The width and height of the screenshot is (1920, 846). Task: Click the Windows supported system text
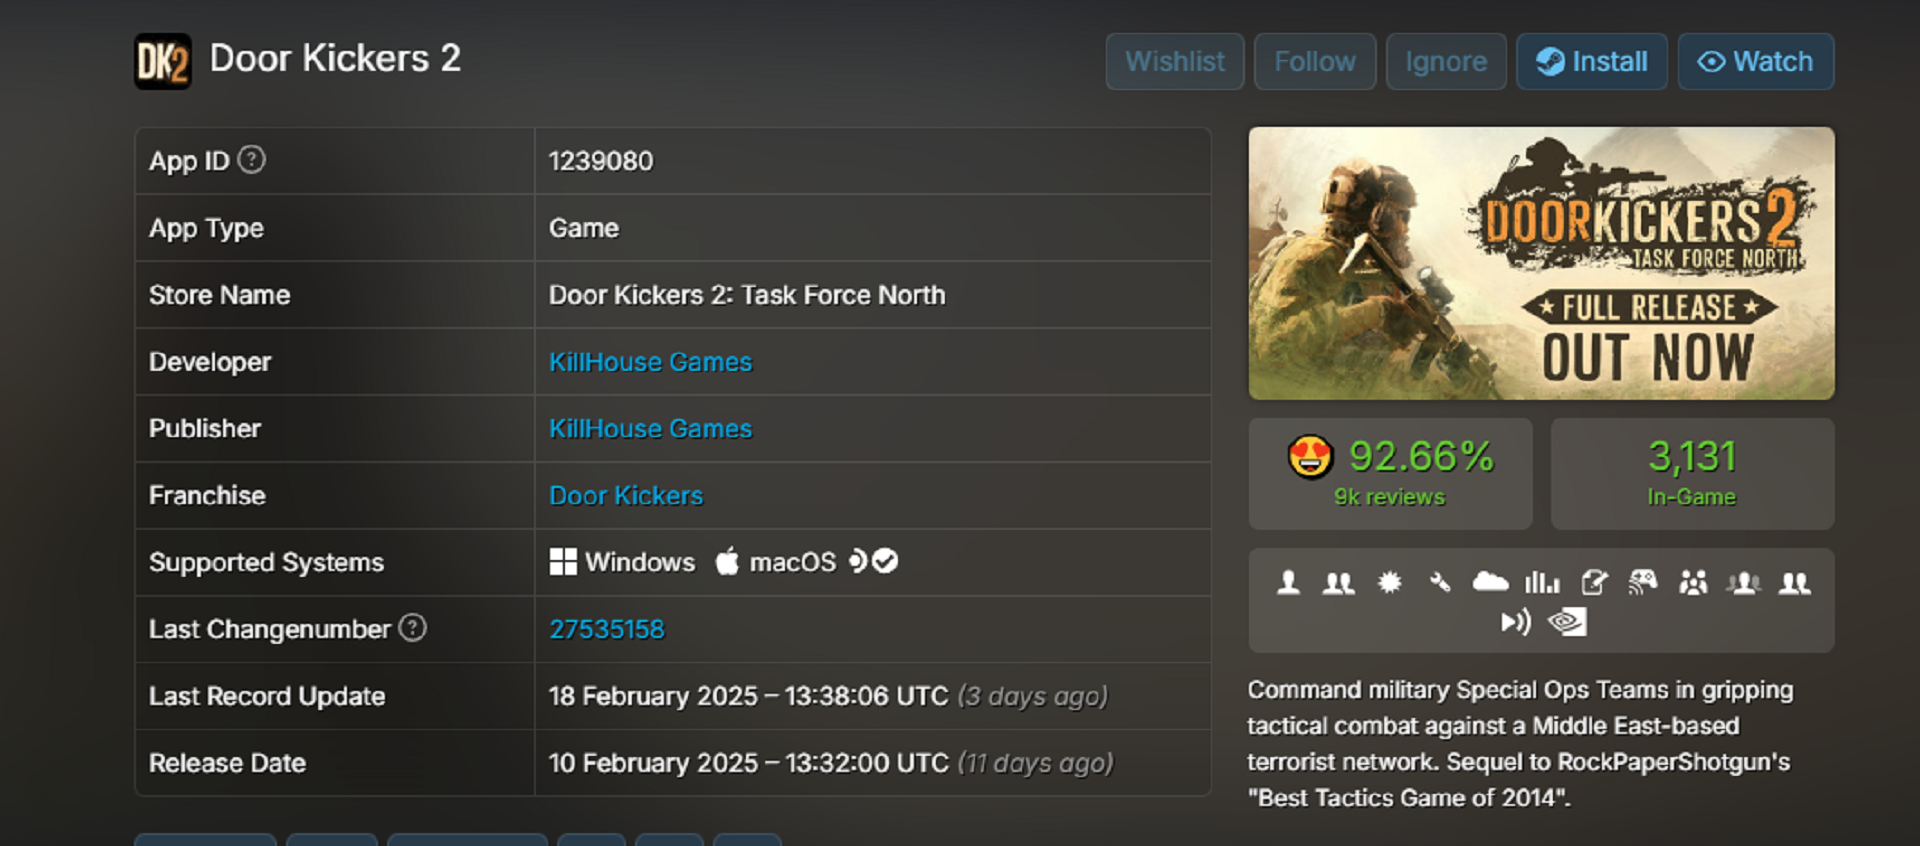(x=640, y=562)
